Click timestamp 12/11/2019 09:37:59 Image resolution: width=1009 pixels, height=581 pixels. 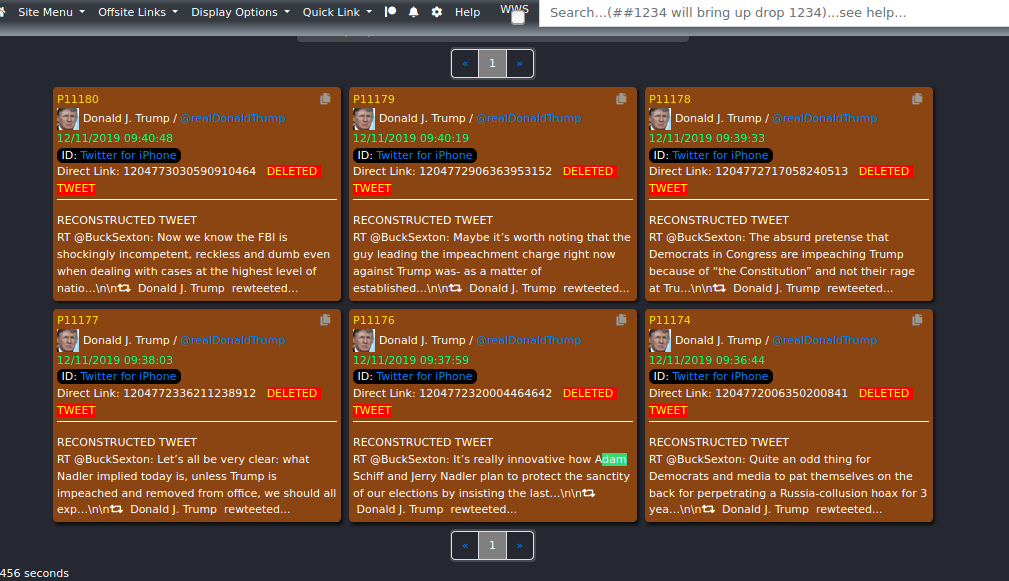[411, 360]
